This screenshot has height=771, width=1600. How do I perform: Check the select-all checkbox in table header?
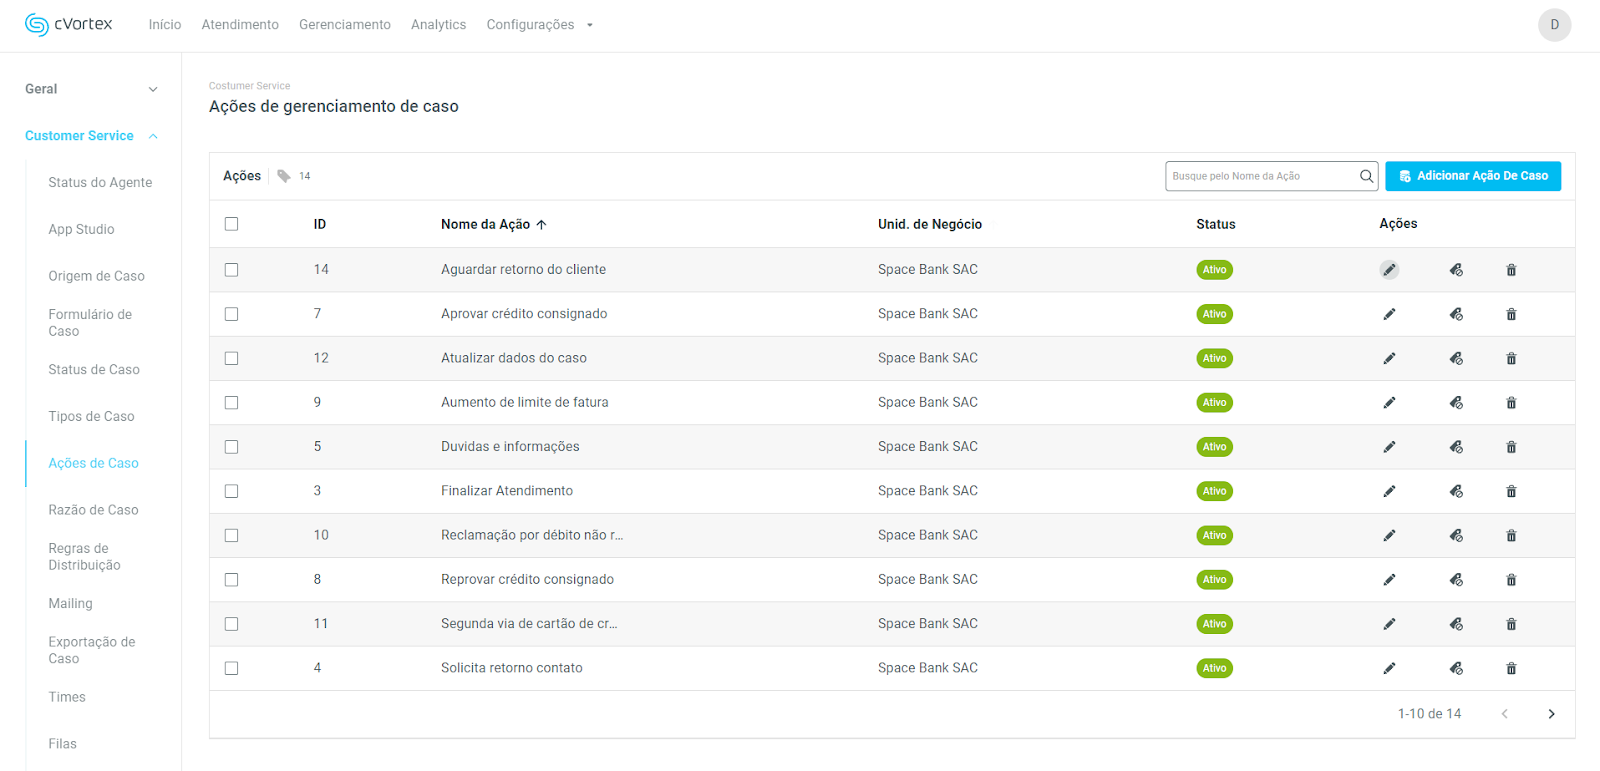point(232,224)
